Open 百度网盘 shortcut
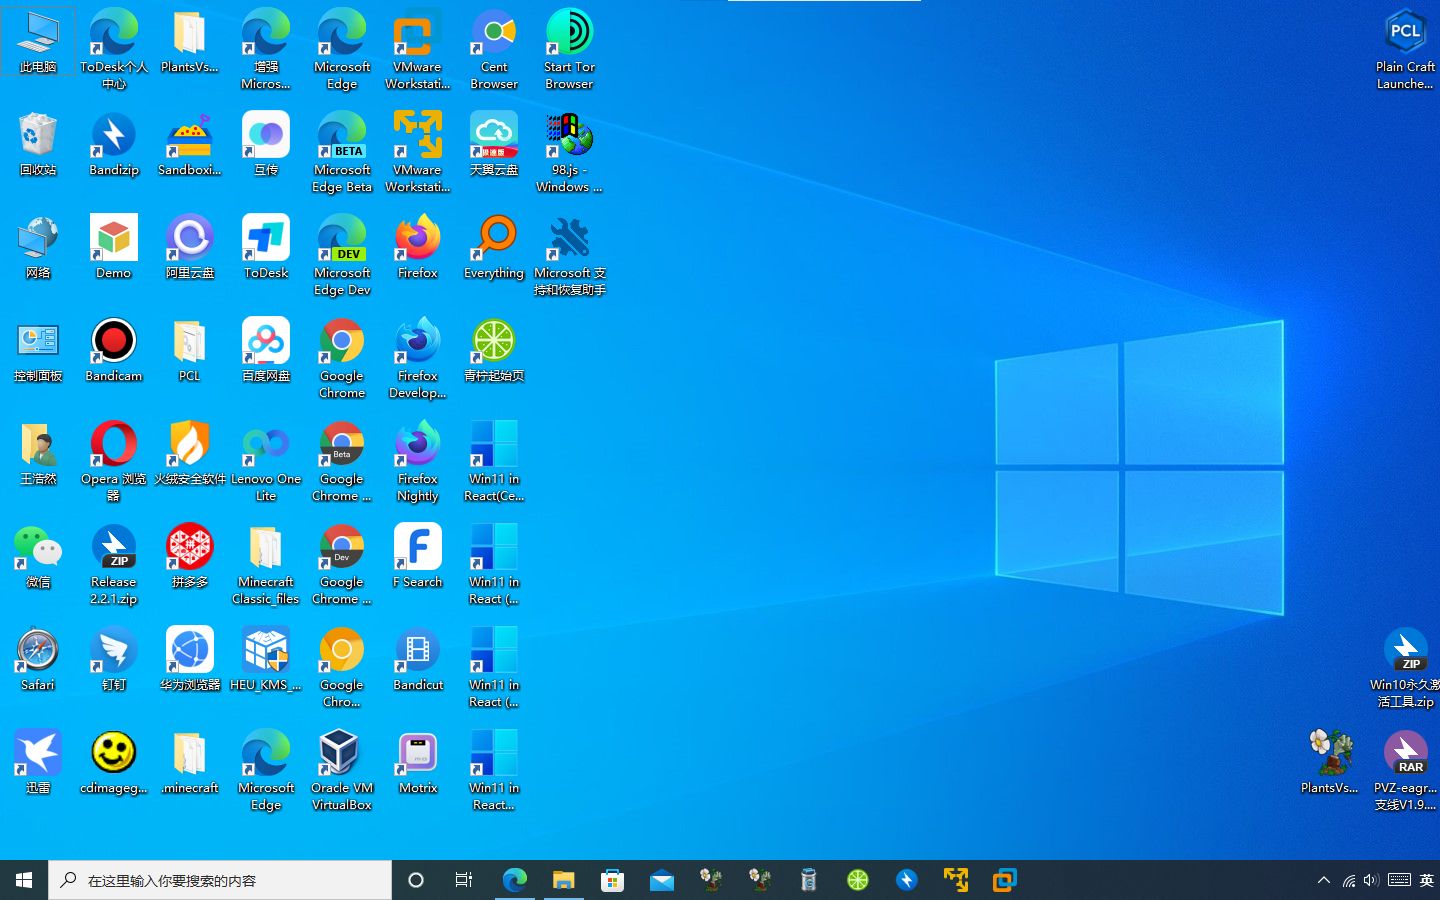Screen dimensions: 1440x900 pyautogui.click(x=266, y=351)
